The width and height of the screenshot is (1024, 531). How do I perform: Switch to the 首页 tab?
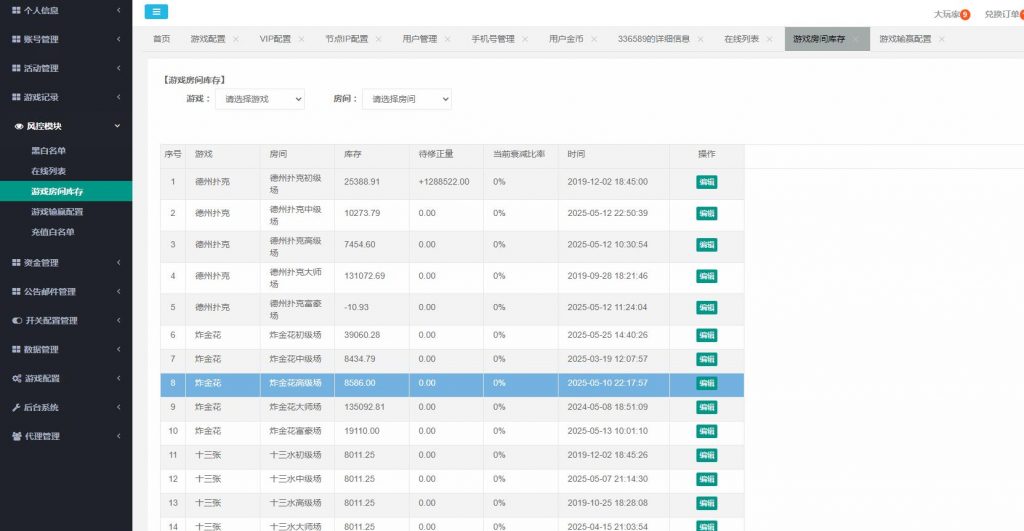pyautogui.click(x=161, y=39)
